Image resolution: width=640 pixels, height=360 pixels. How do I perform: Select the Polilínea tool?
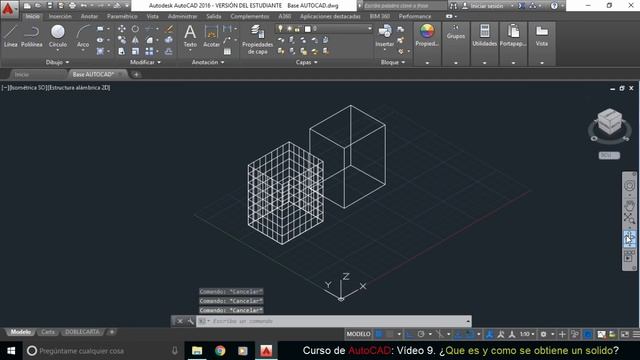click(31, 36)
